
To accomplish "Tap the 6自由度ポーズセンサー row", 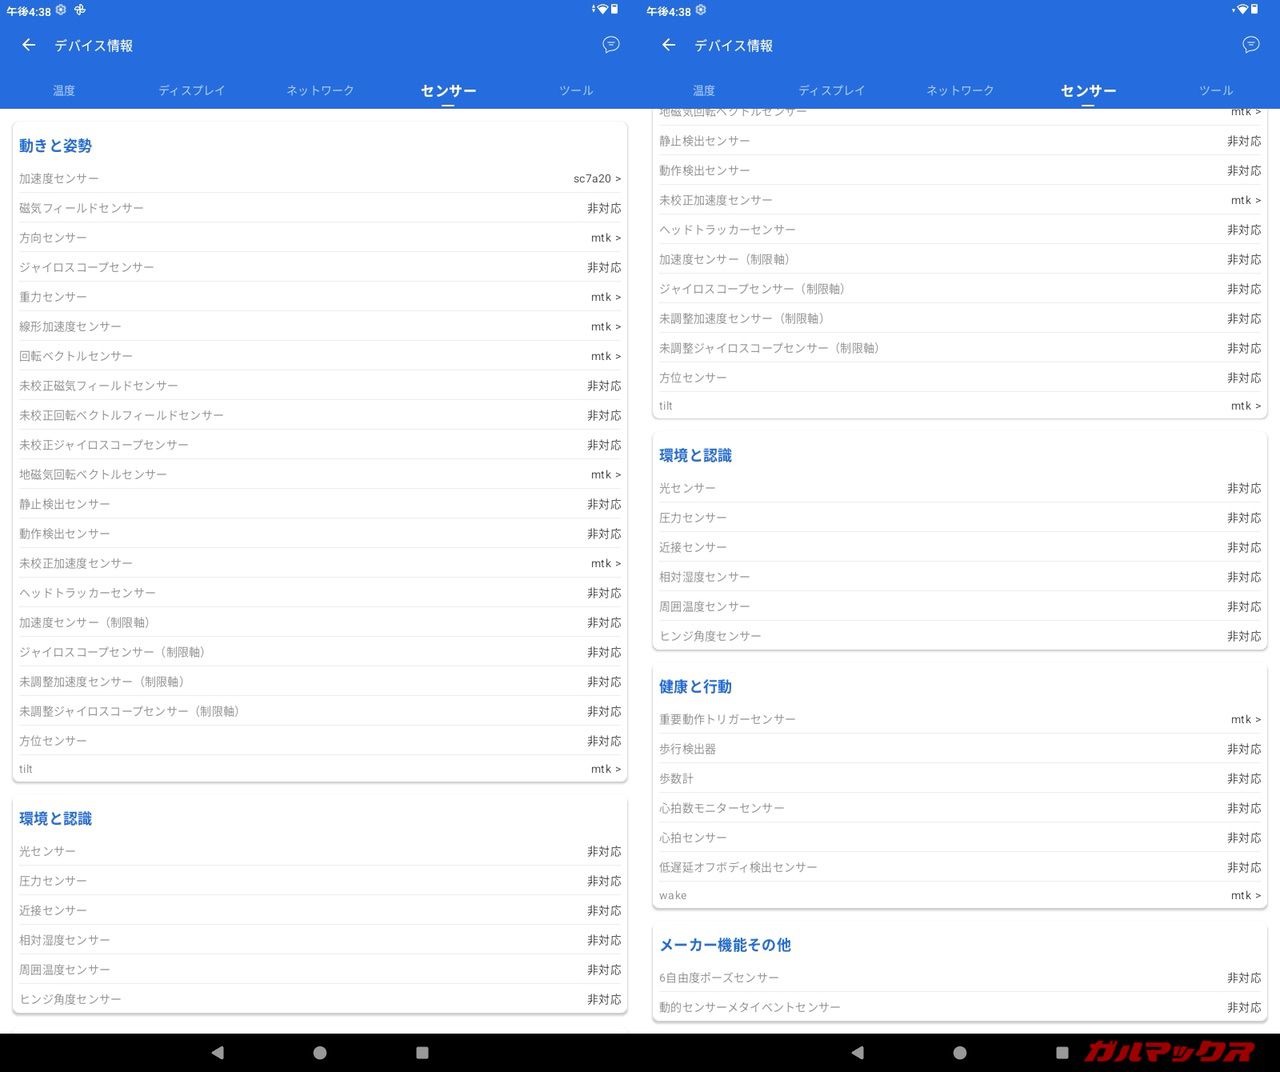I will click(960, 978).
